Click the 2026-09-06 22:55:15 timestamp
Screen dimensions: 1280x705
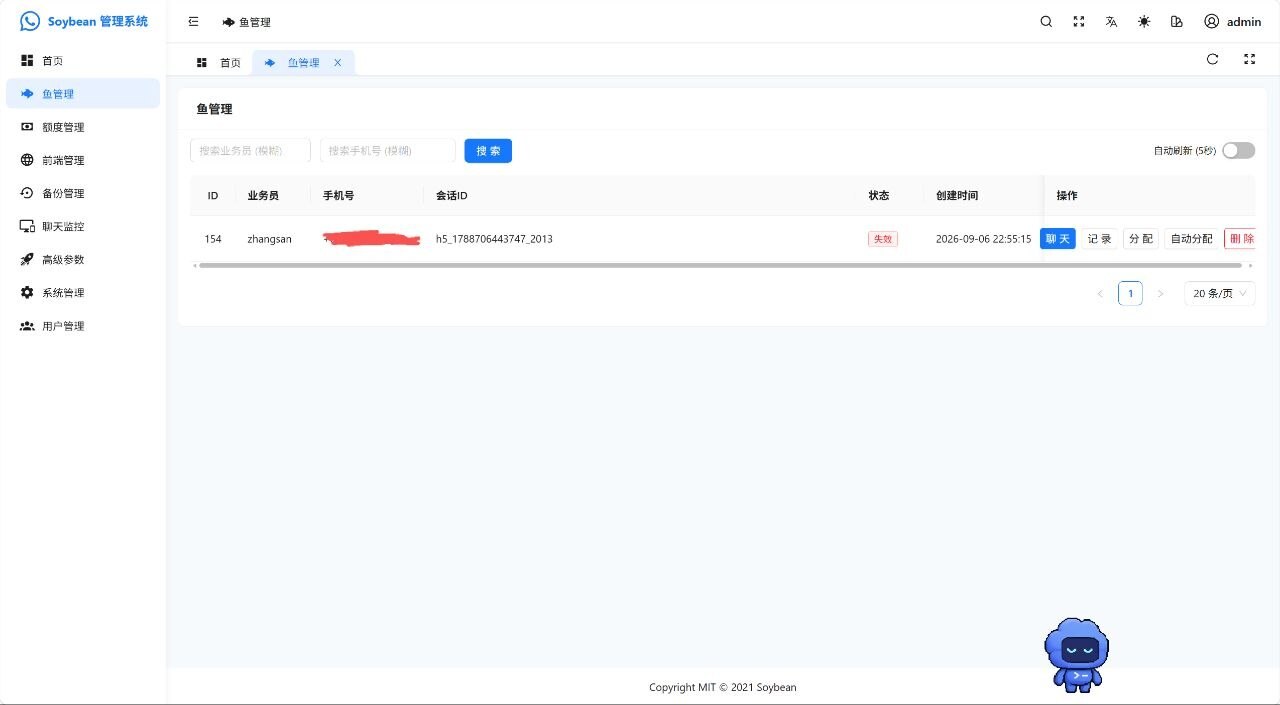pos(983,239)
